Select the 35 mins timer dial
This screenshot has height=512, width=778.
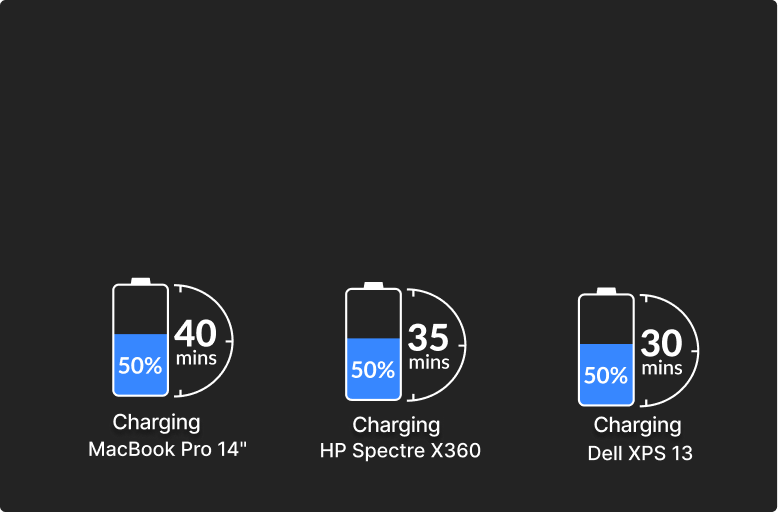tap(437, 345)
